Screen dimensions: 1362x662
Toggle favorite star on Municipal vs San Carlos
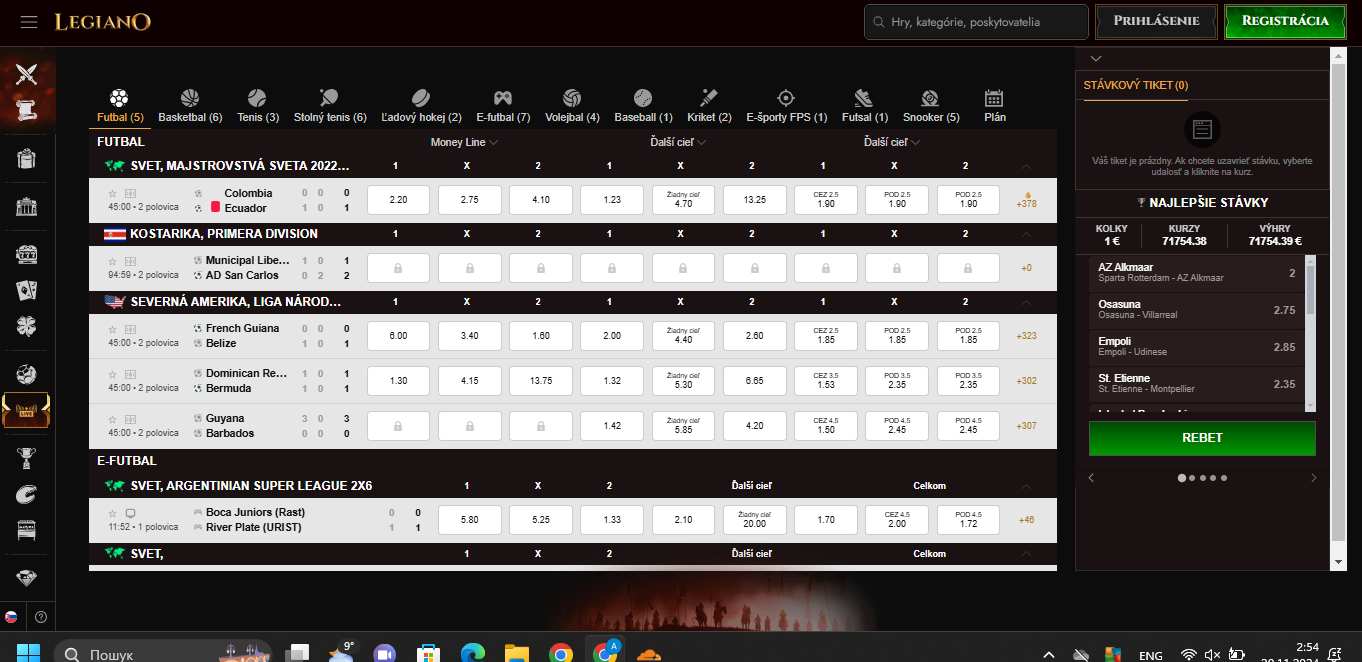tap(110, 261)
